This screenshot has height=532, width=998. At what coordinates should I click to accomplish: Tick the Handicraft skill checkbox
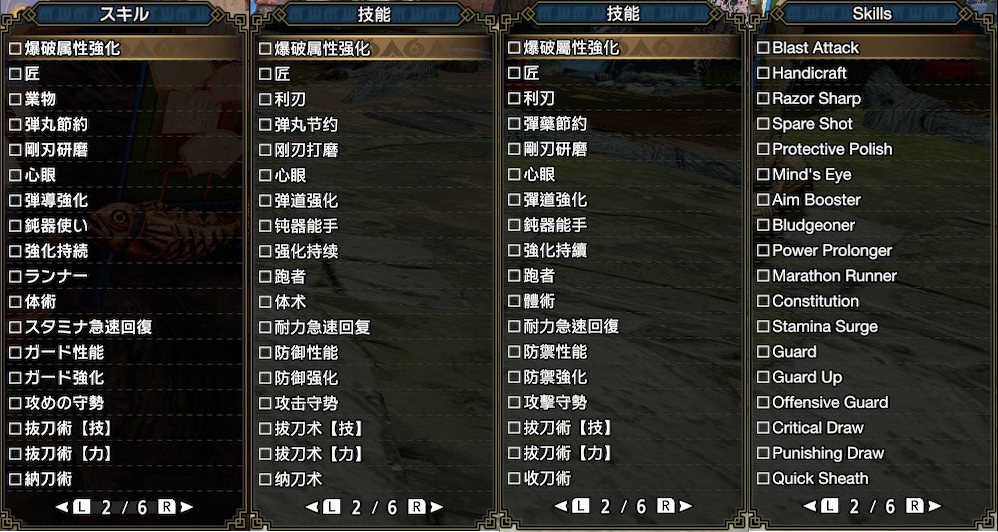[763, 73]
